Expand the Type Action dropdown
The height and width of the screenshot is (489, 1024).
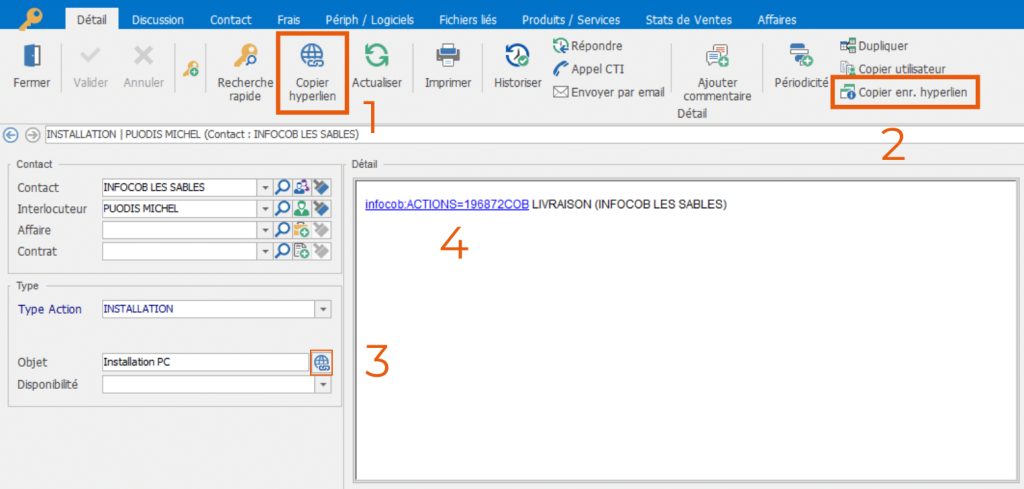coord(322,310)
